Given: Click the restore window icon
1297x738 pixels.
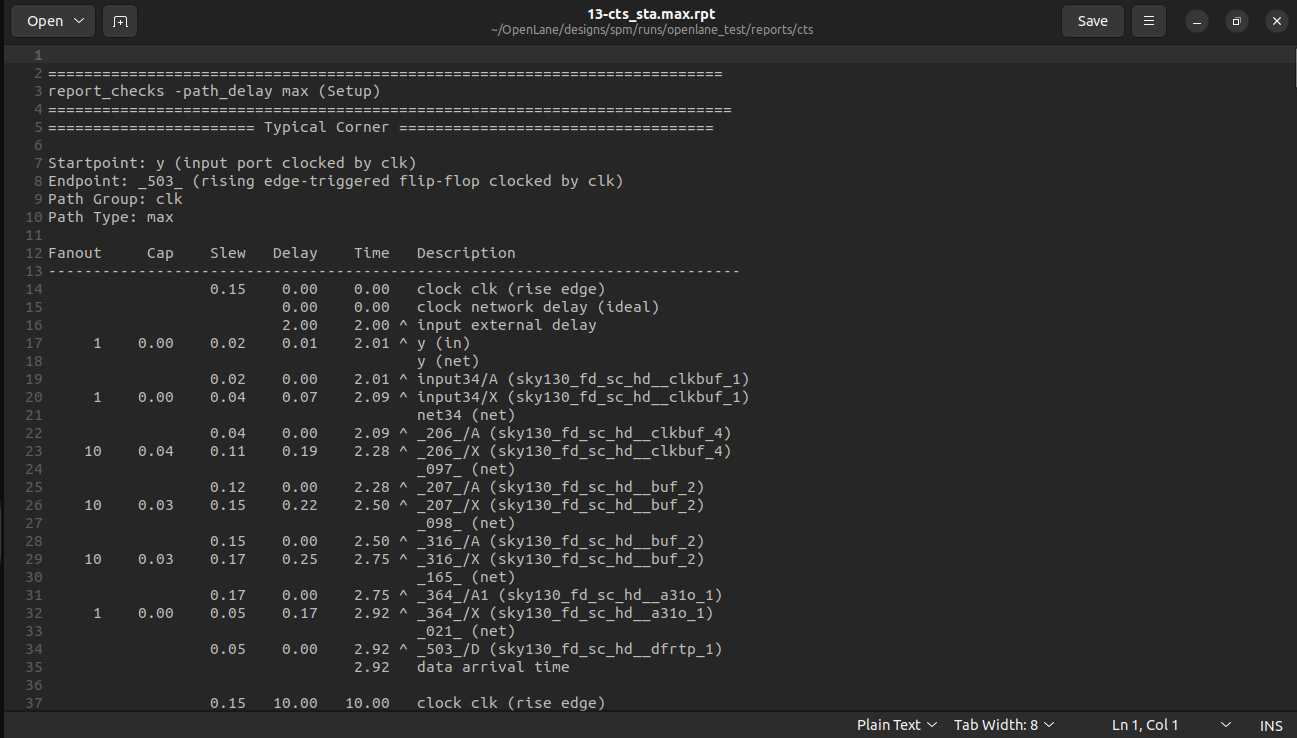Looking at the screenshot, I should (1236, 20).
